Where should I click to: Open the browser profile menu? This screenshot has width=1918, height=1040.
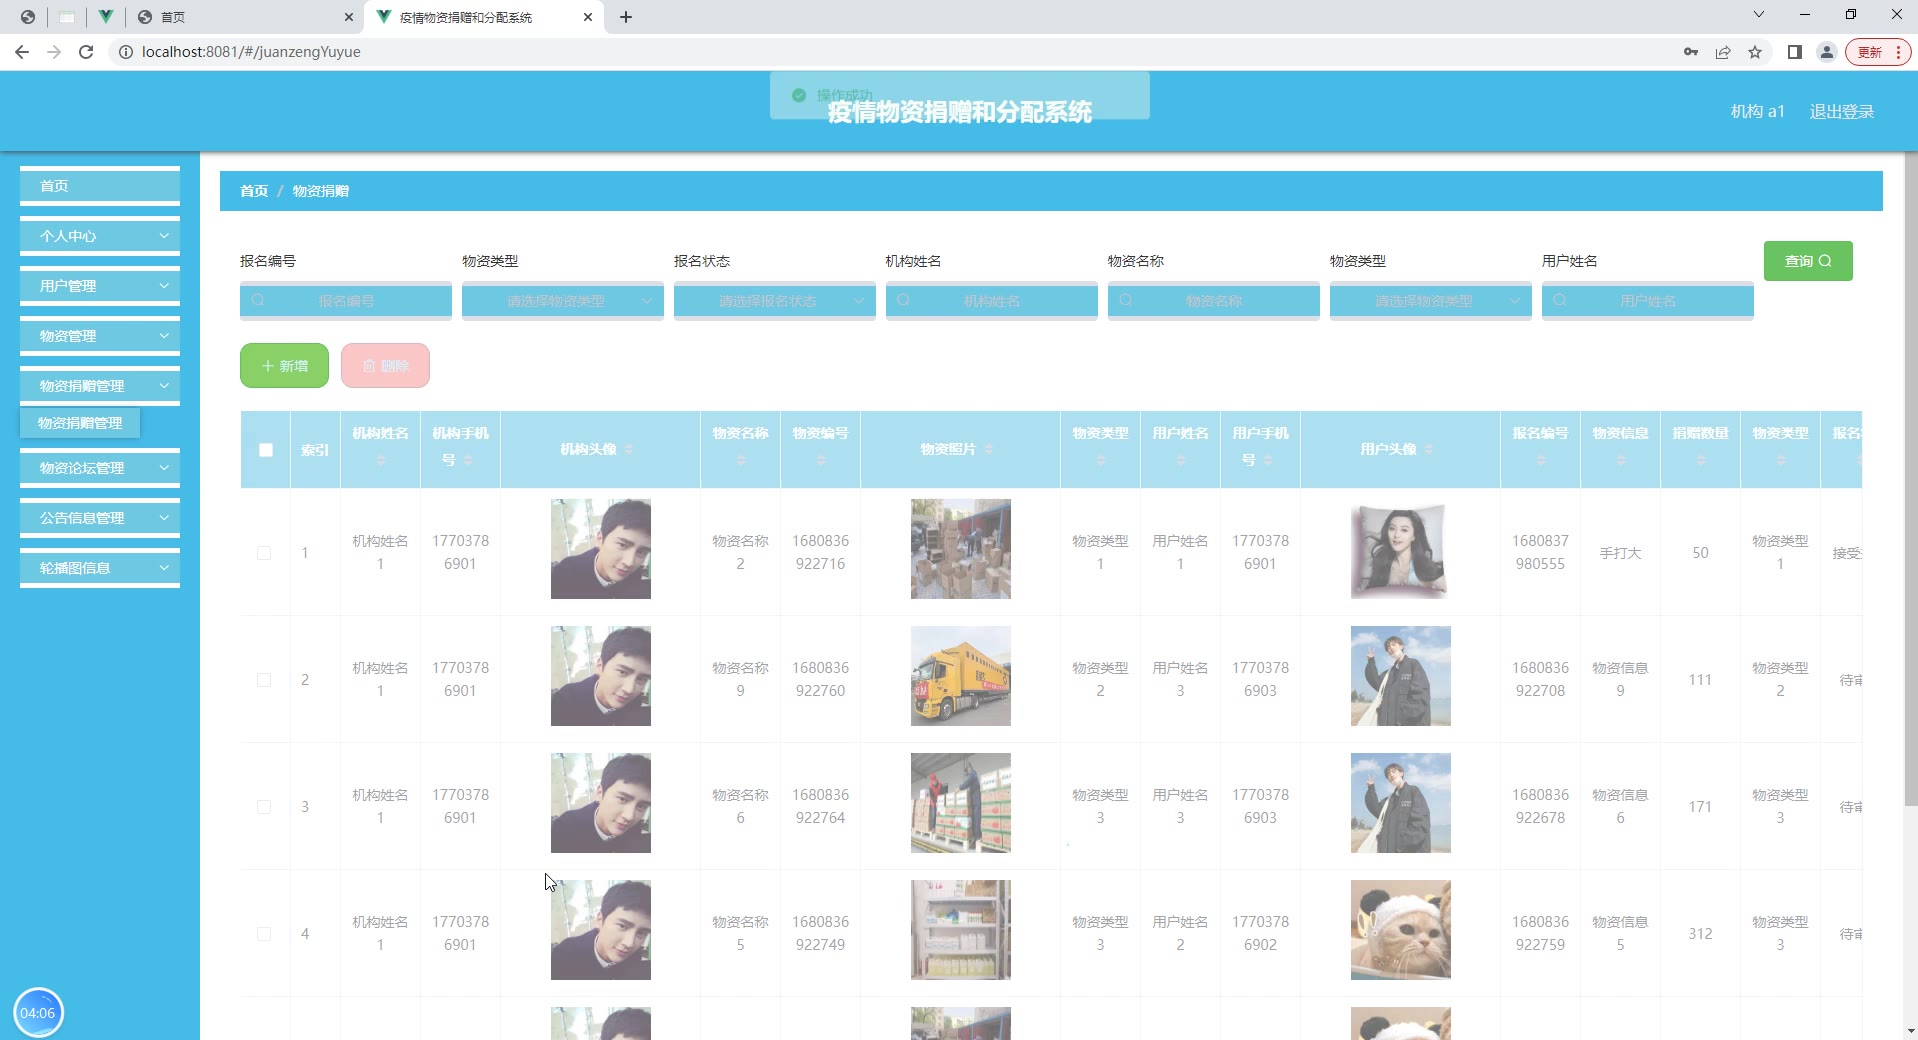(x=1827, y=52)
